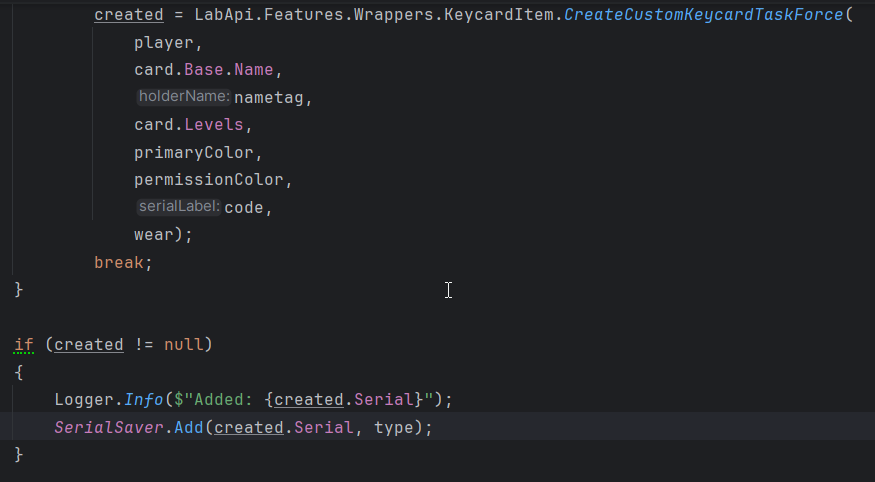
Task: Click the underlined 'if' keyword
Action: click(23, 345)
